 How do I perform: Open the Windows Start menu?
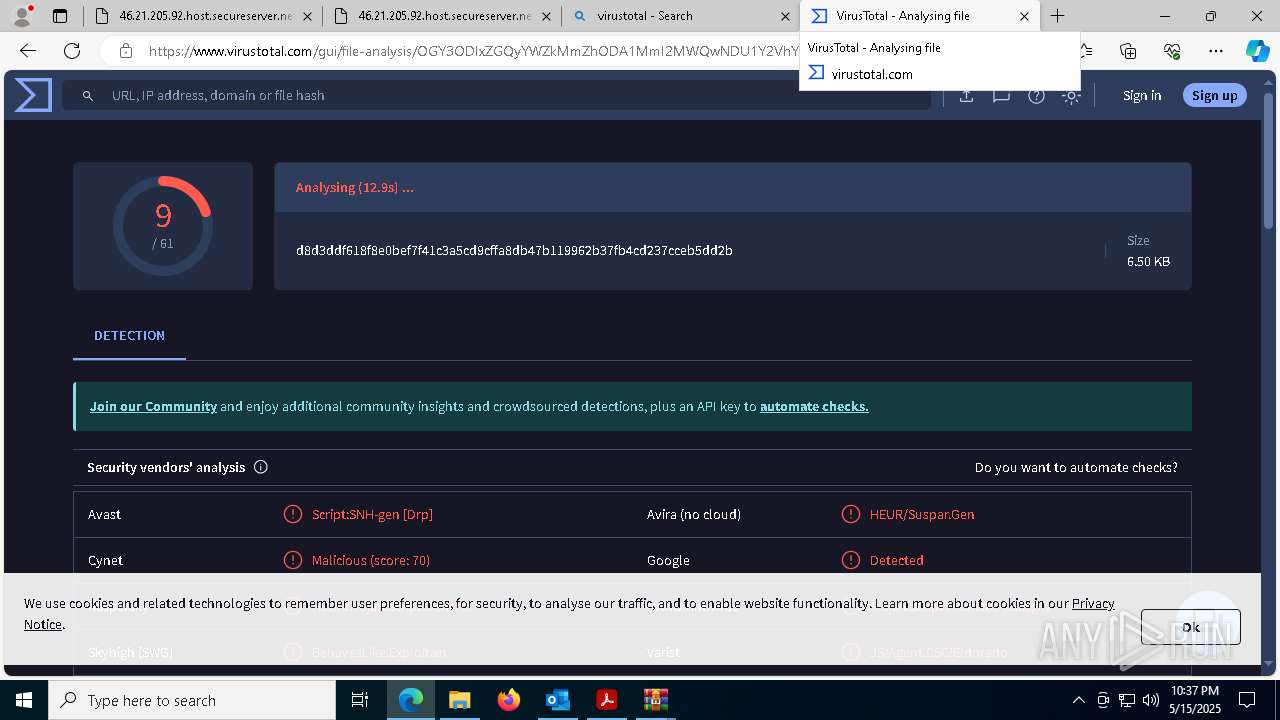click(x=23, y=700)
